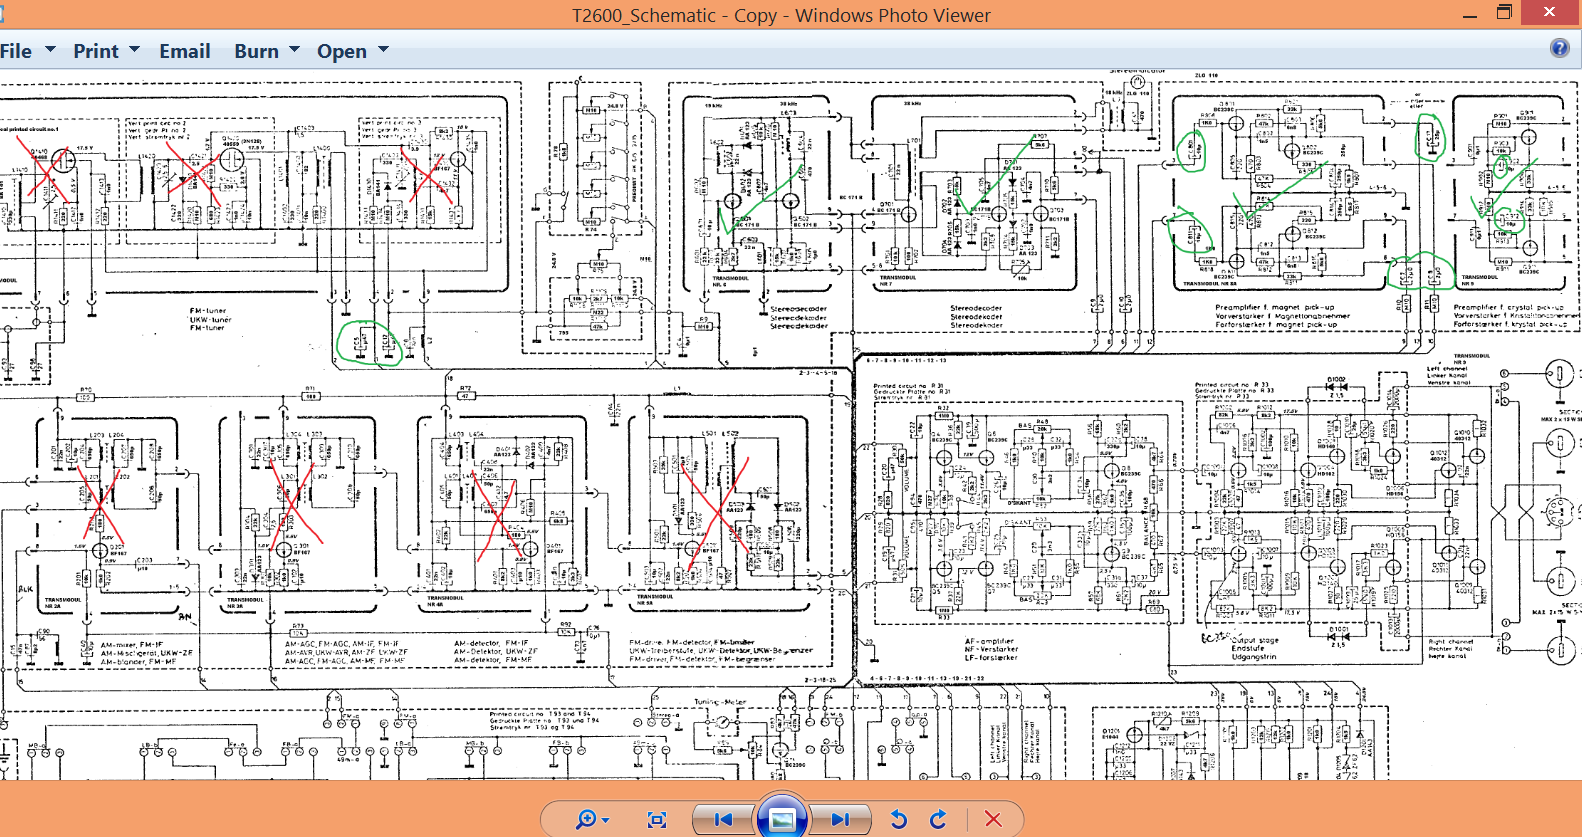Viewport: 1582px width, 837px height.
Task: Open the Burn dropdown menu
Action: pyautogui.click(x=267, y=51)
